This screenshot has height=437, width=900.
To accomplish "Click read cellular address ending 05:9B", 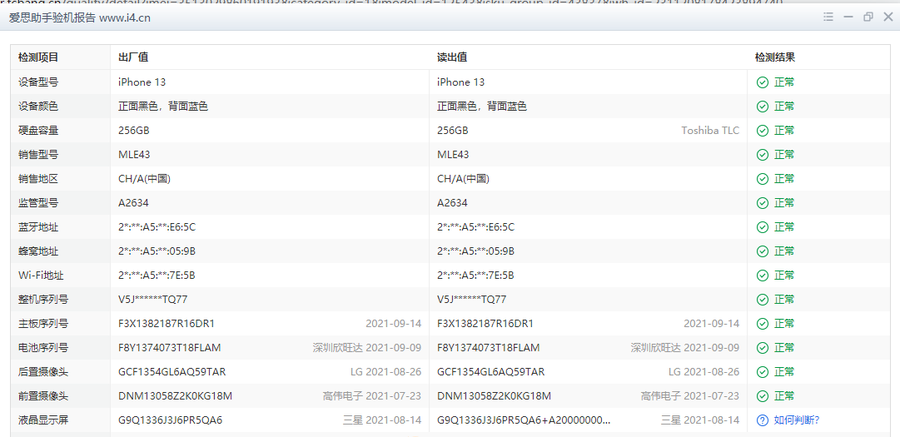I will tap(476, 251).
